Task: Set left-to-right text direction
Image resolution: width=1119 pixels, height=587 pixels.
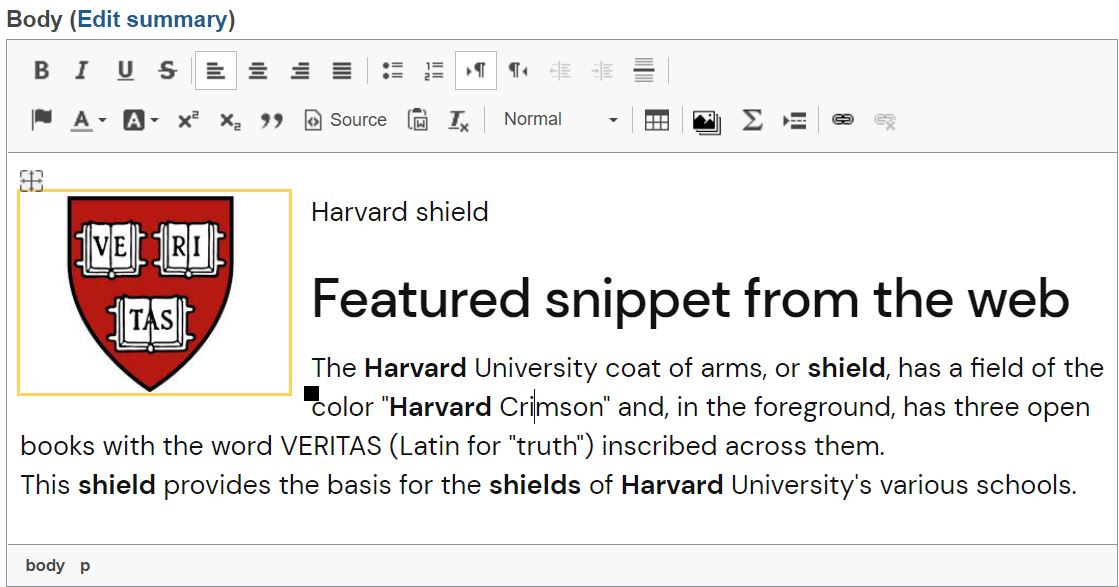Action: point(476,71)
